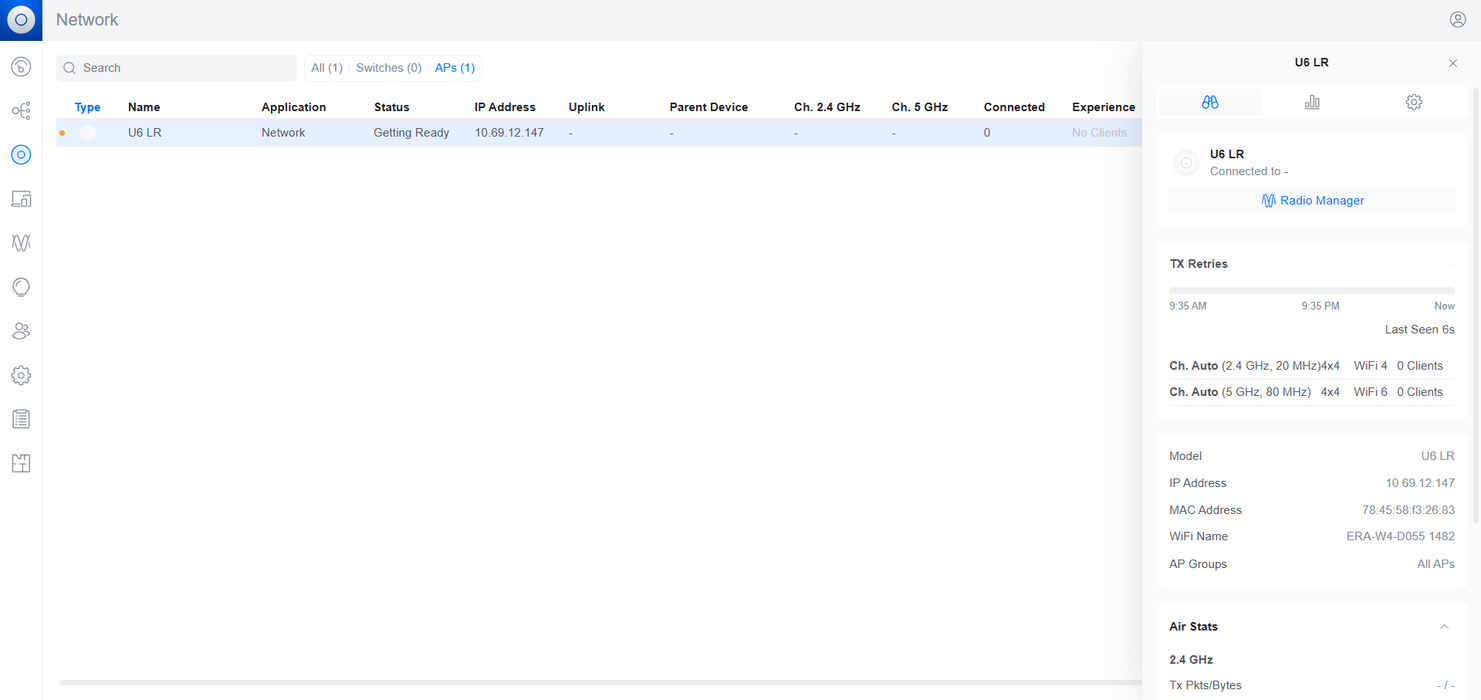Viewport: 1481px width, 700px height.
Task: Click the 2.4 GHz Air Stats heading
Action: 1191,660
